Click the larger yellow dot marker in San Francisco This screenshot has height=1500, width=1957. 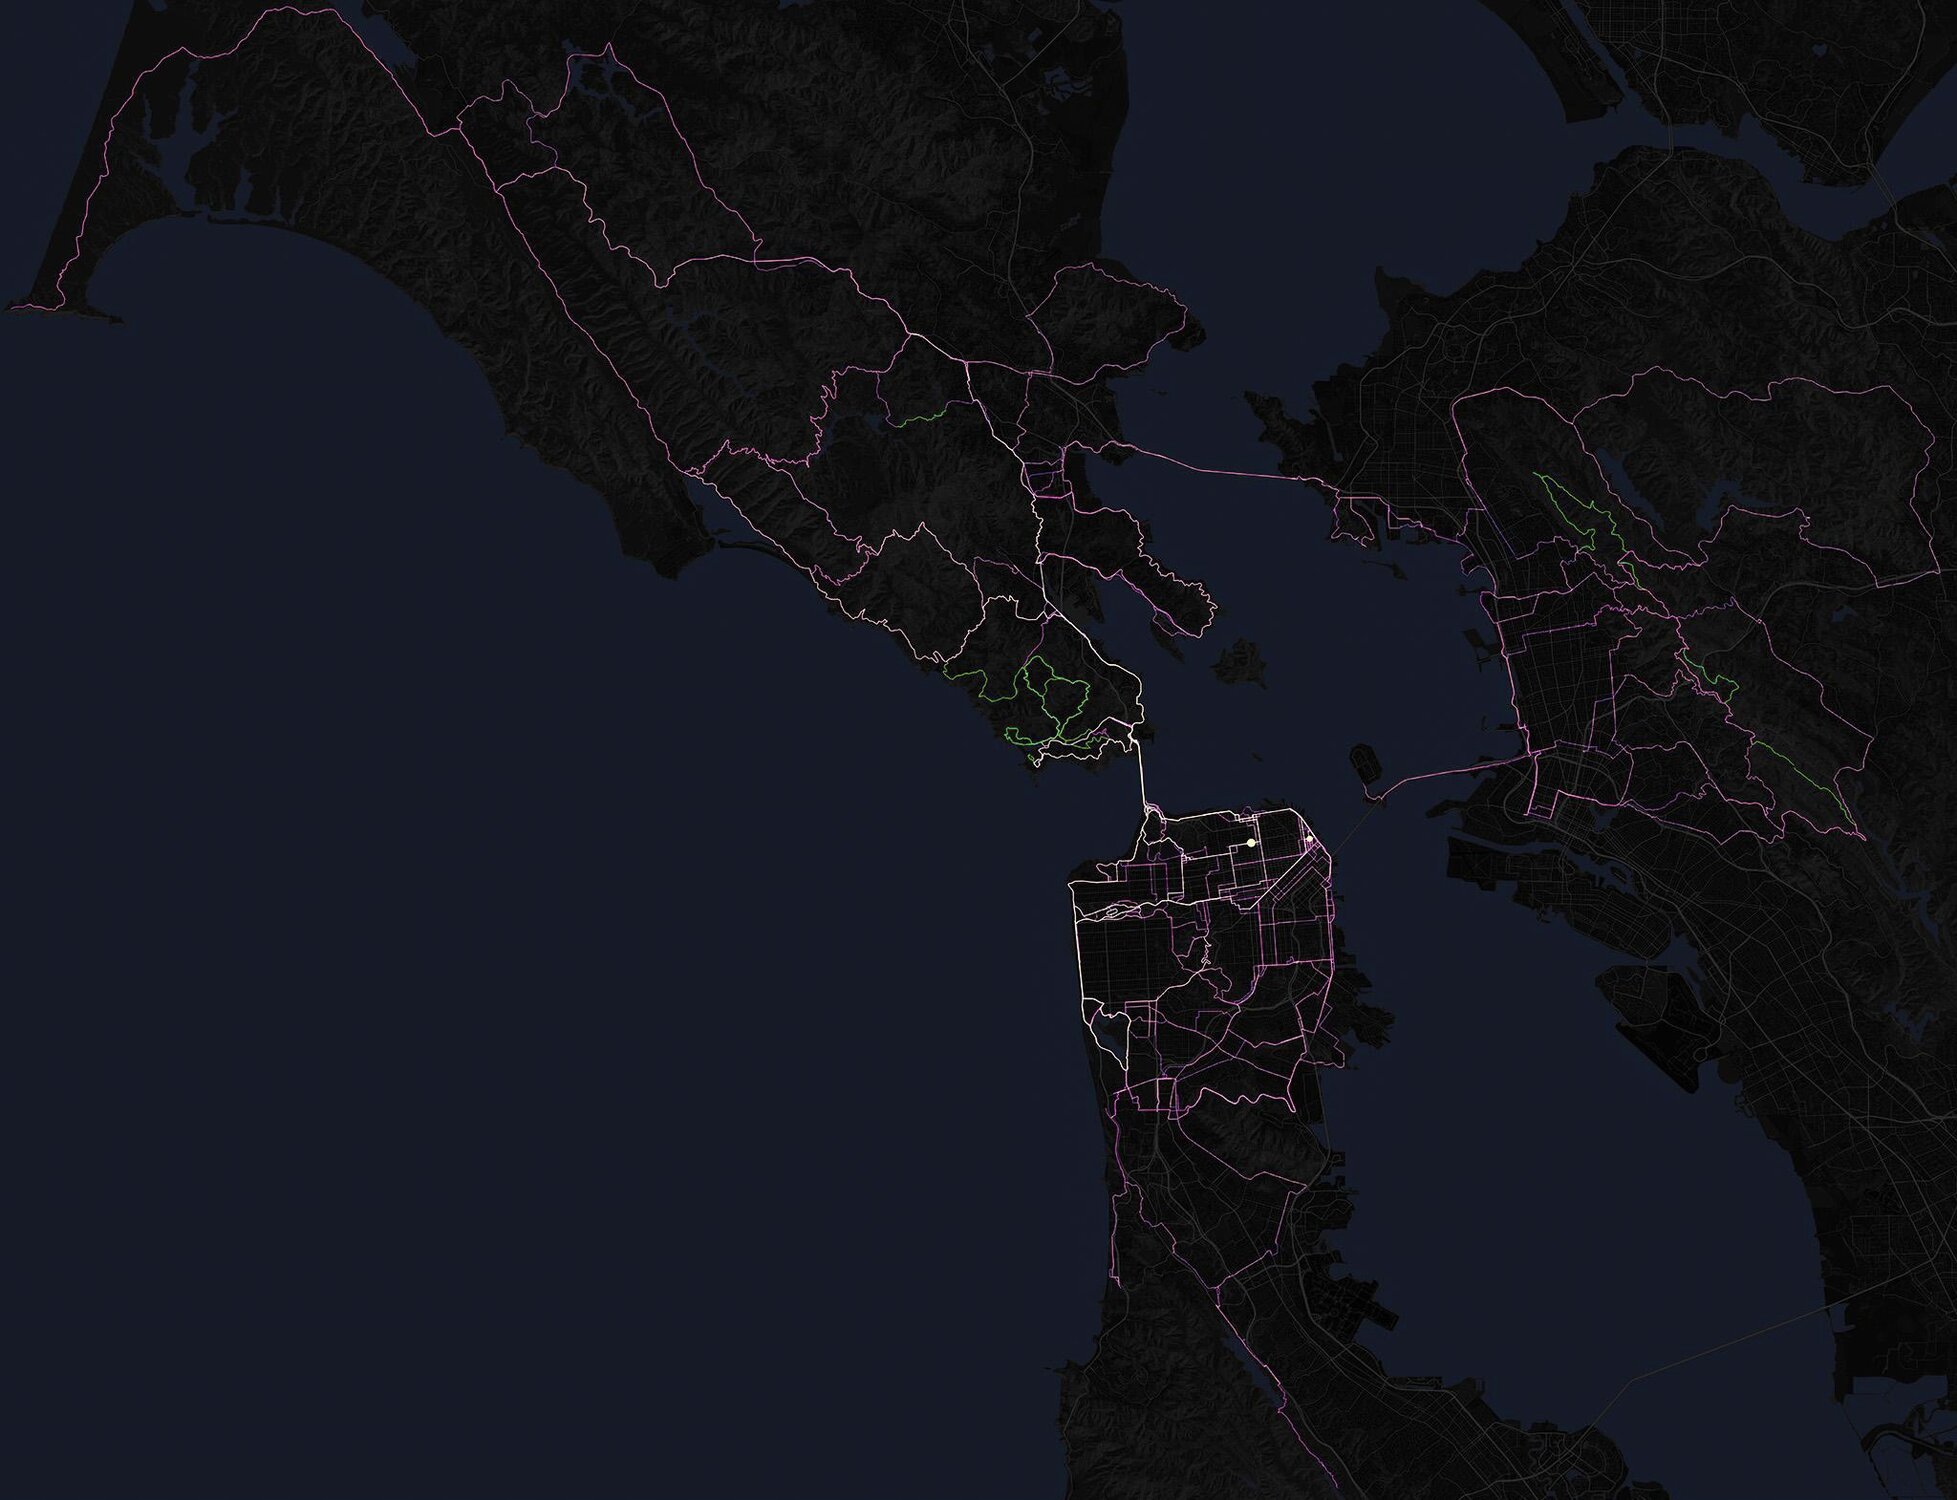pos(1251,843)
